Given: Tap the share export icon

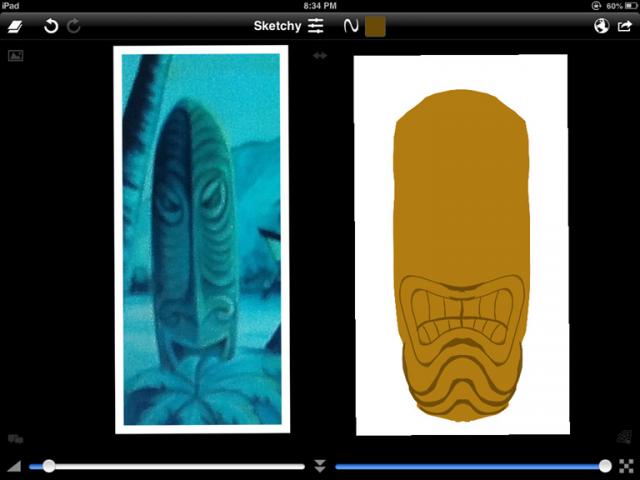Looking at the screenshot, I should [x=625, y=26].
